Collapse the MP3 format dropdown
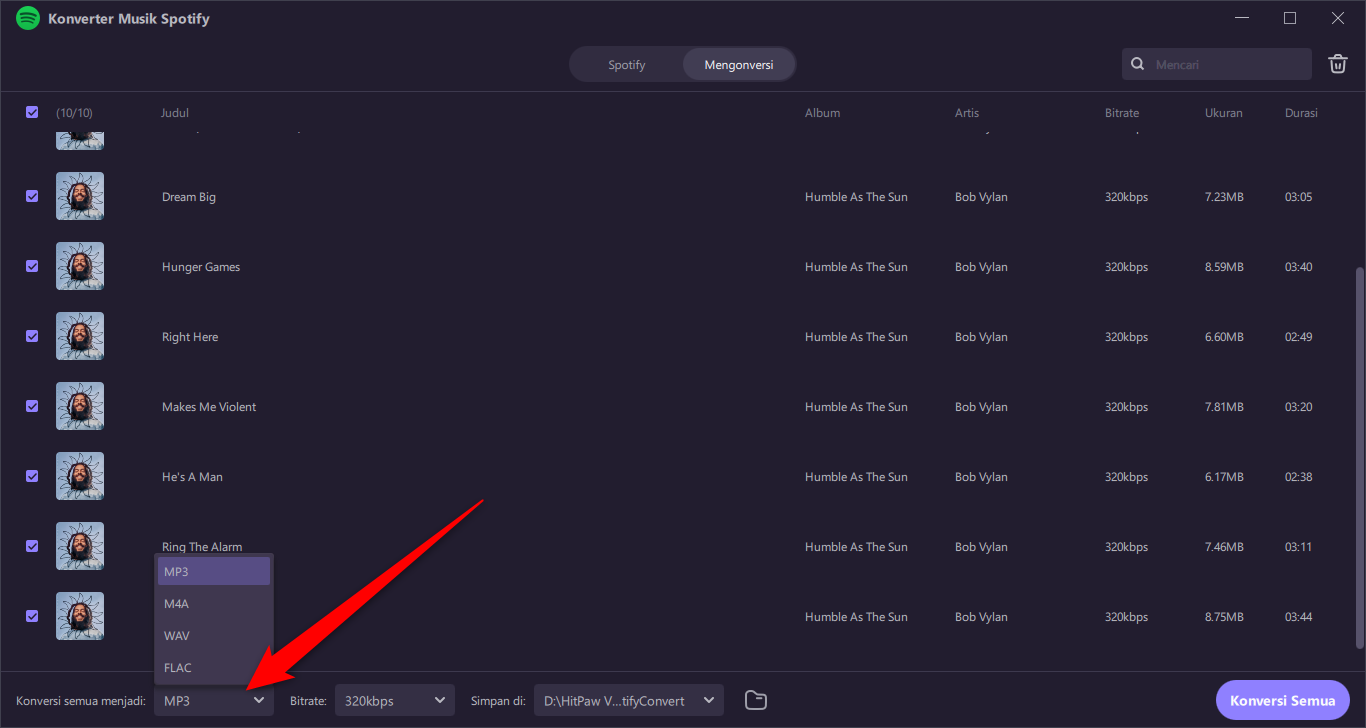This screenshot has height=728, width=1366. click(214, 701)
